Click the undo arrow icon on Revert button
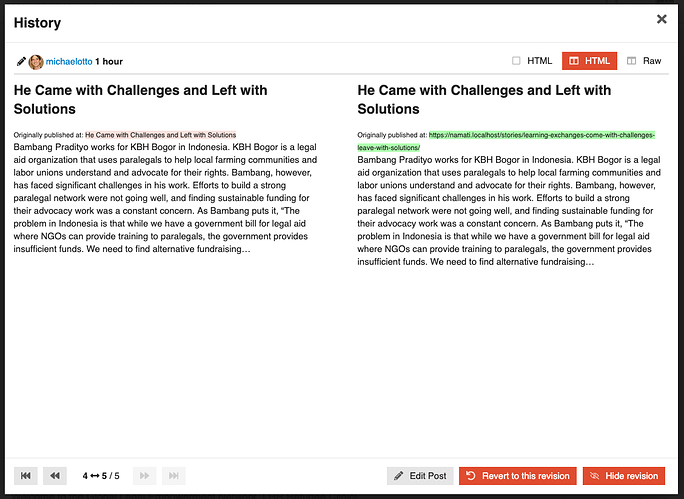 pos(471,475)
